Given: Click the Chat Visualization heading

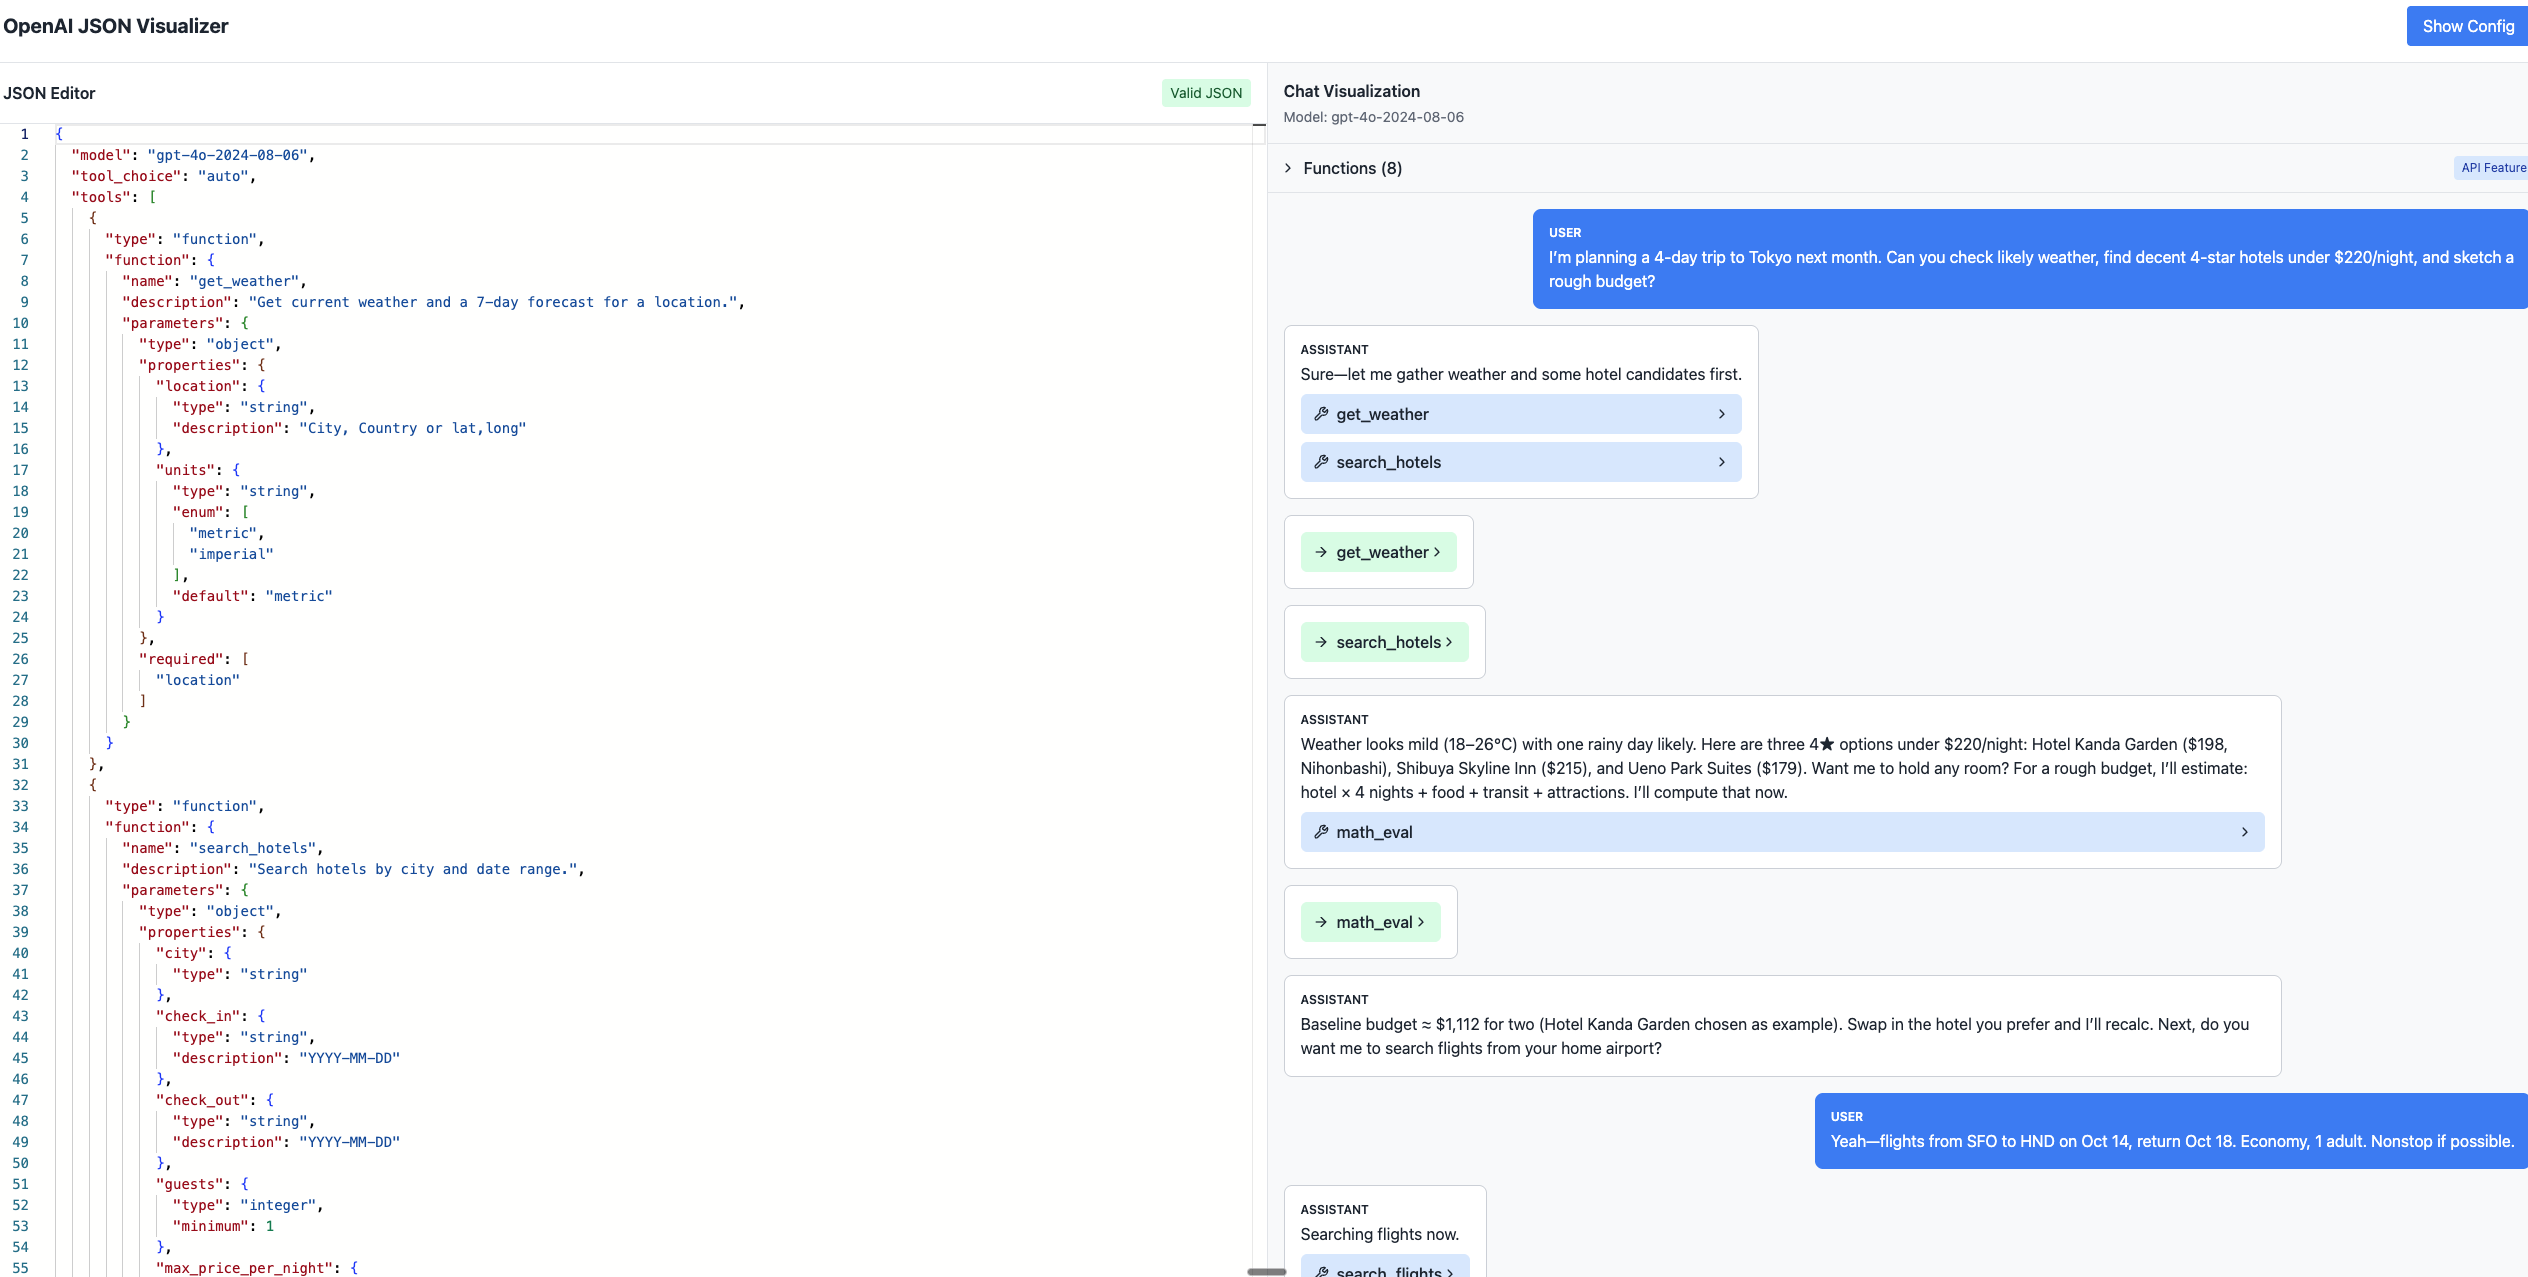Looking at the screenshot, I should 1352,91.
